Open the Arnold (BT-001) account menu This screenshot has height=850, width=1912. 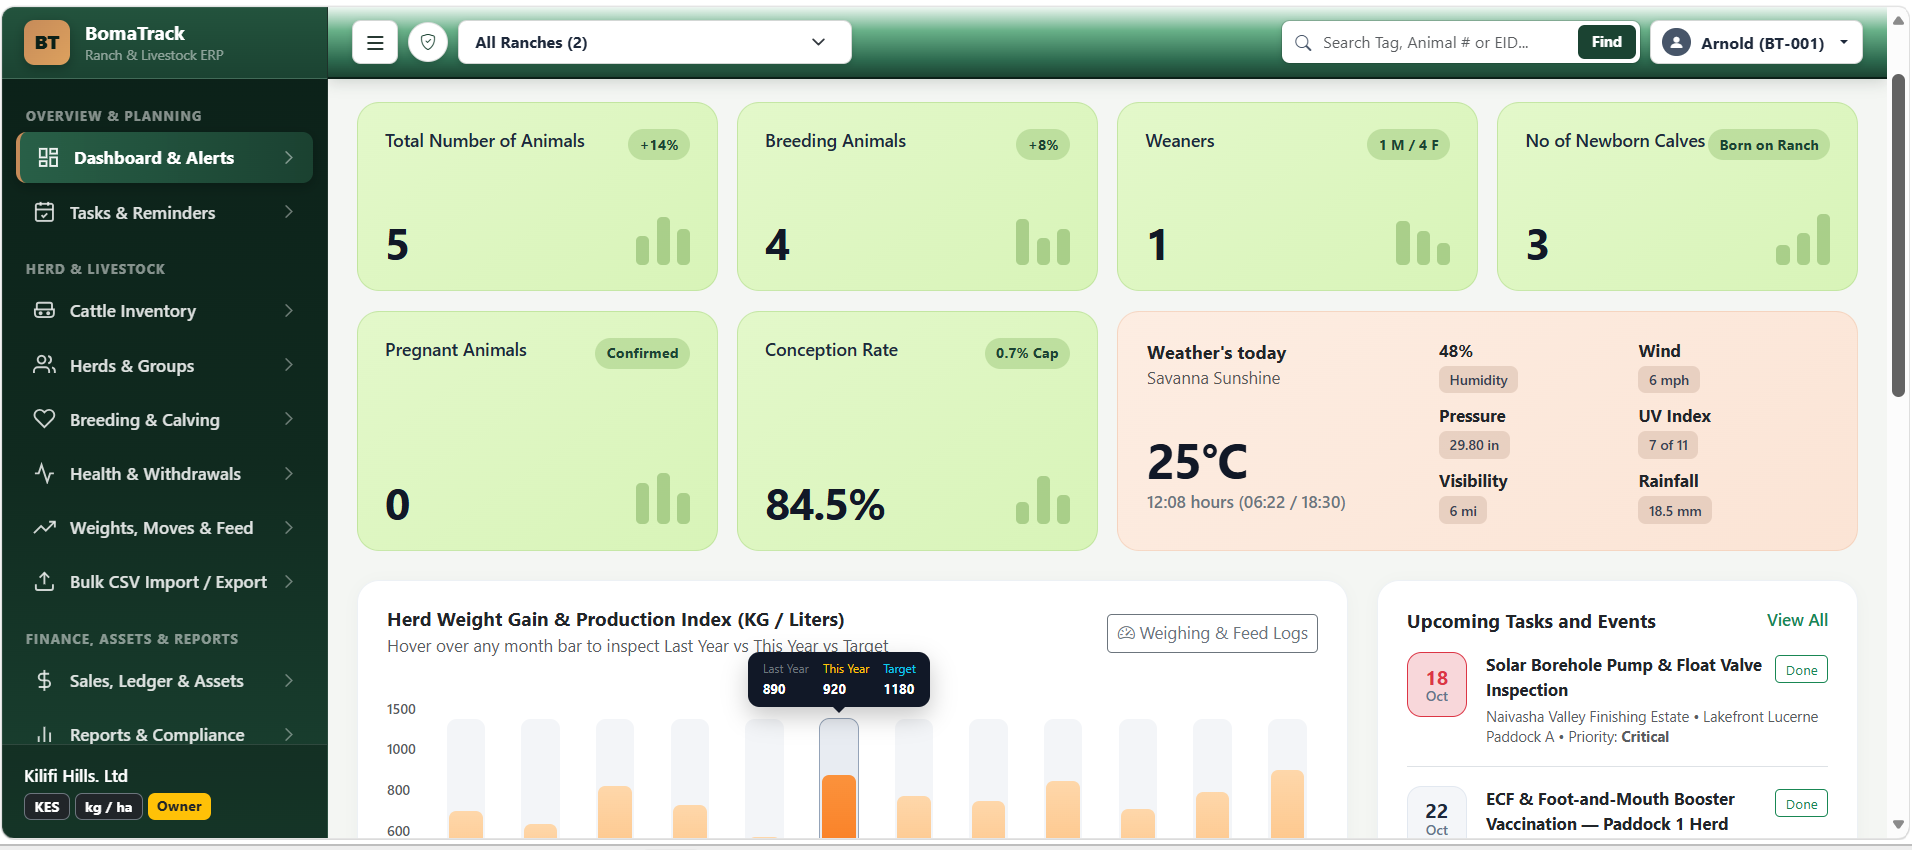(x=1756, y=42)
